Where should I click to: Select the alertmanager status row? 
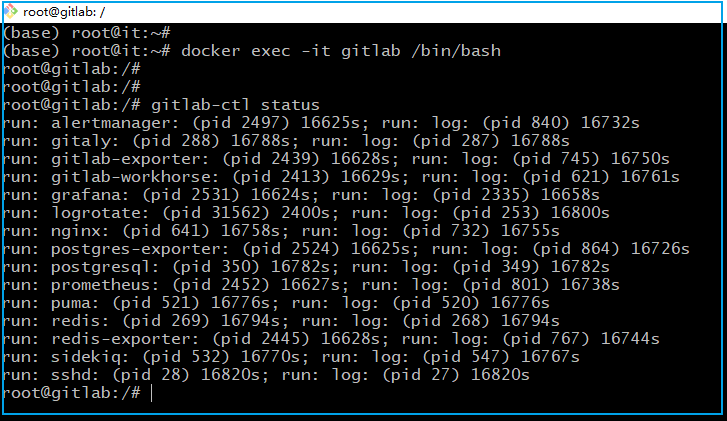click(321, 123)
